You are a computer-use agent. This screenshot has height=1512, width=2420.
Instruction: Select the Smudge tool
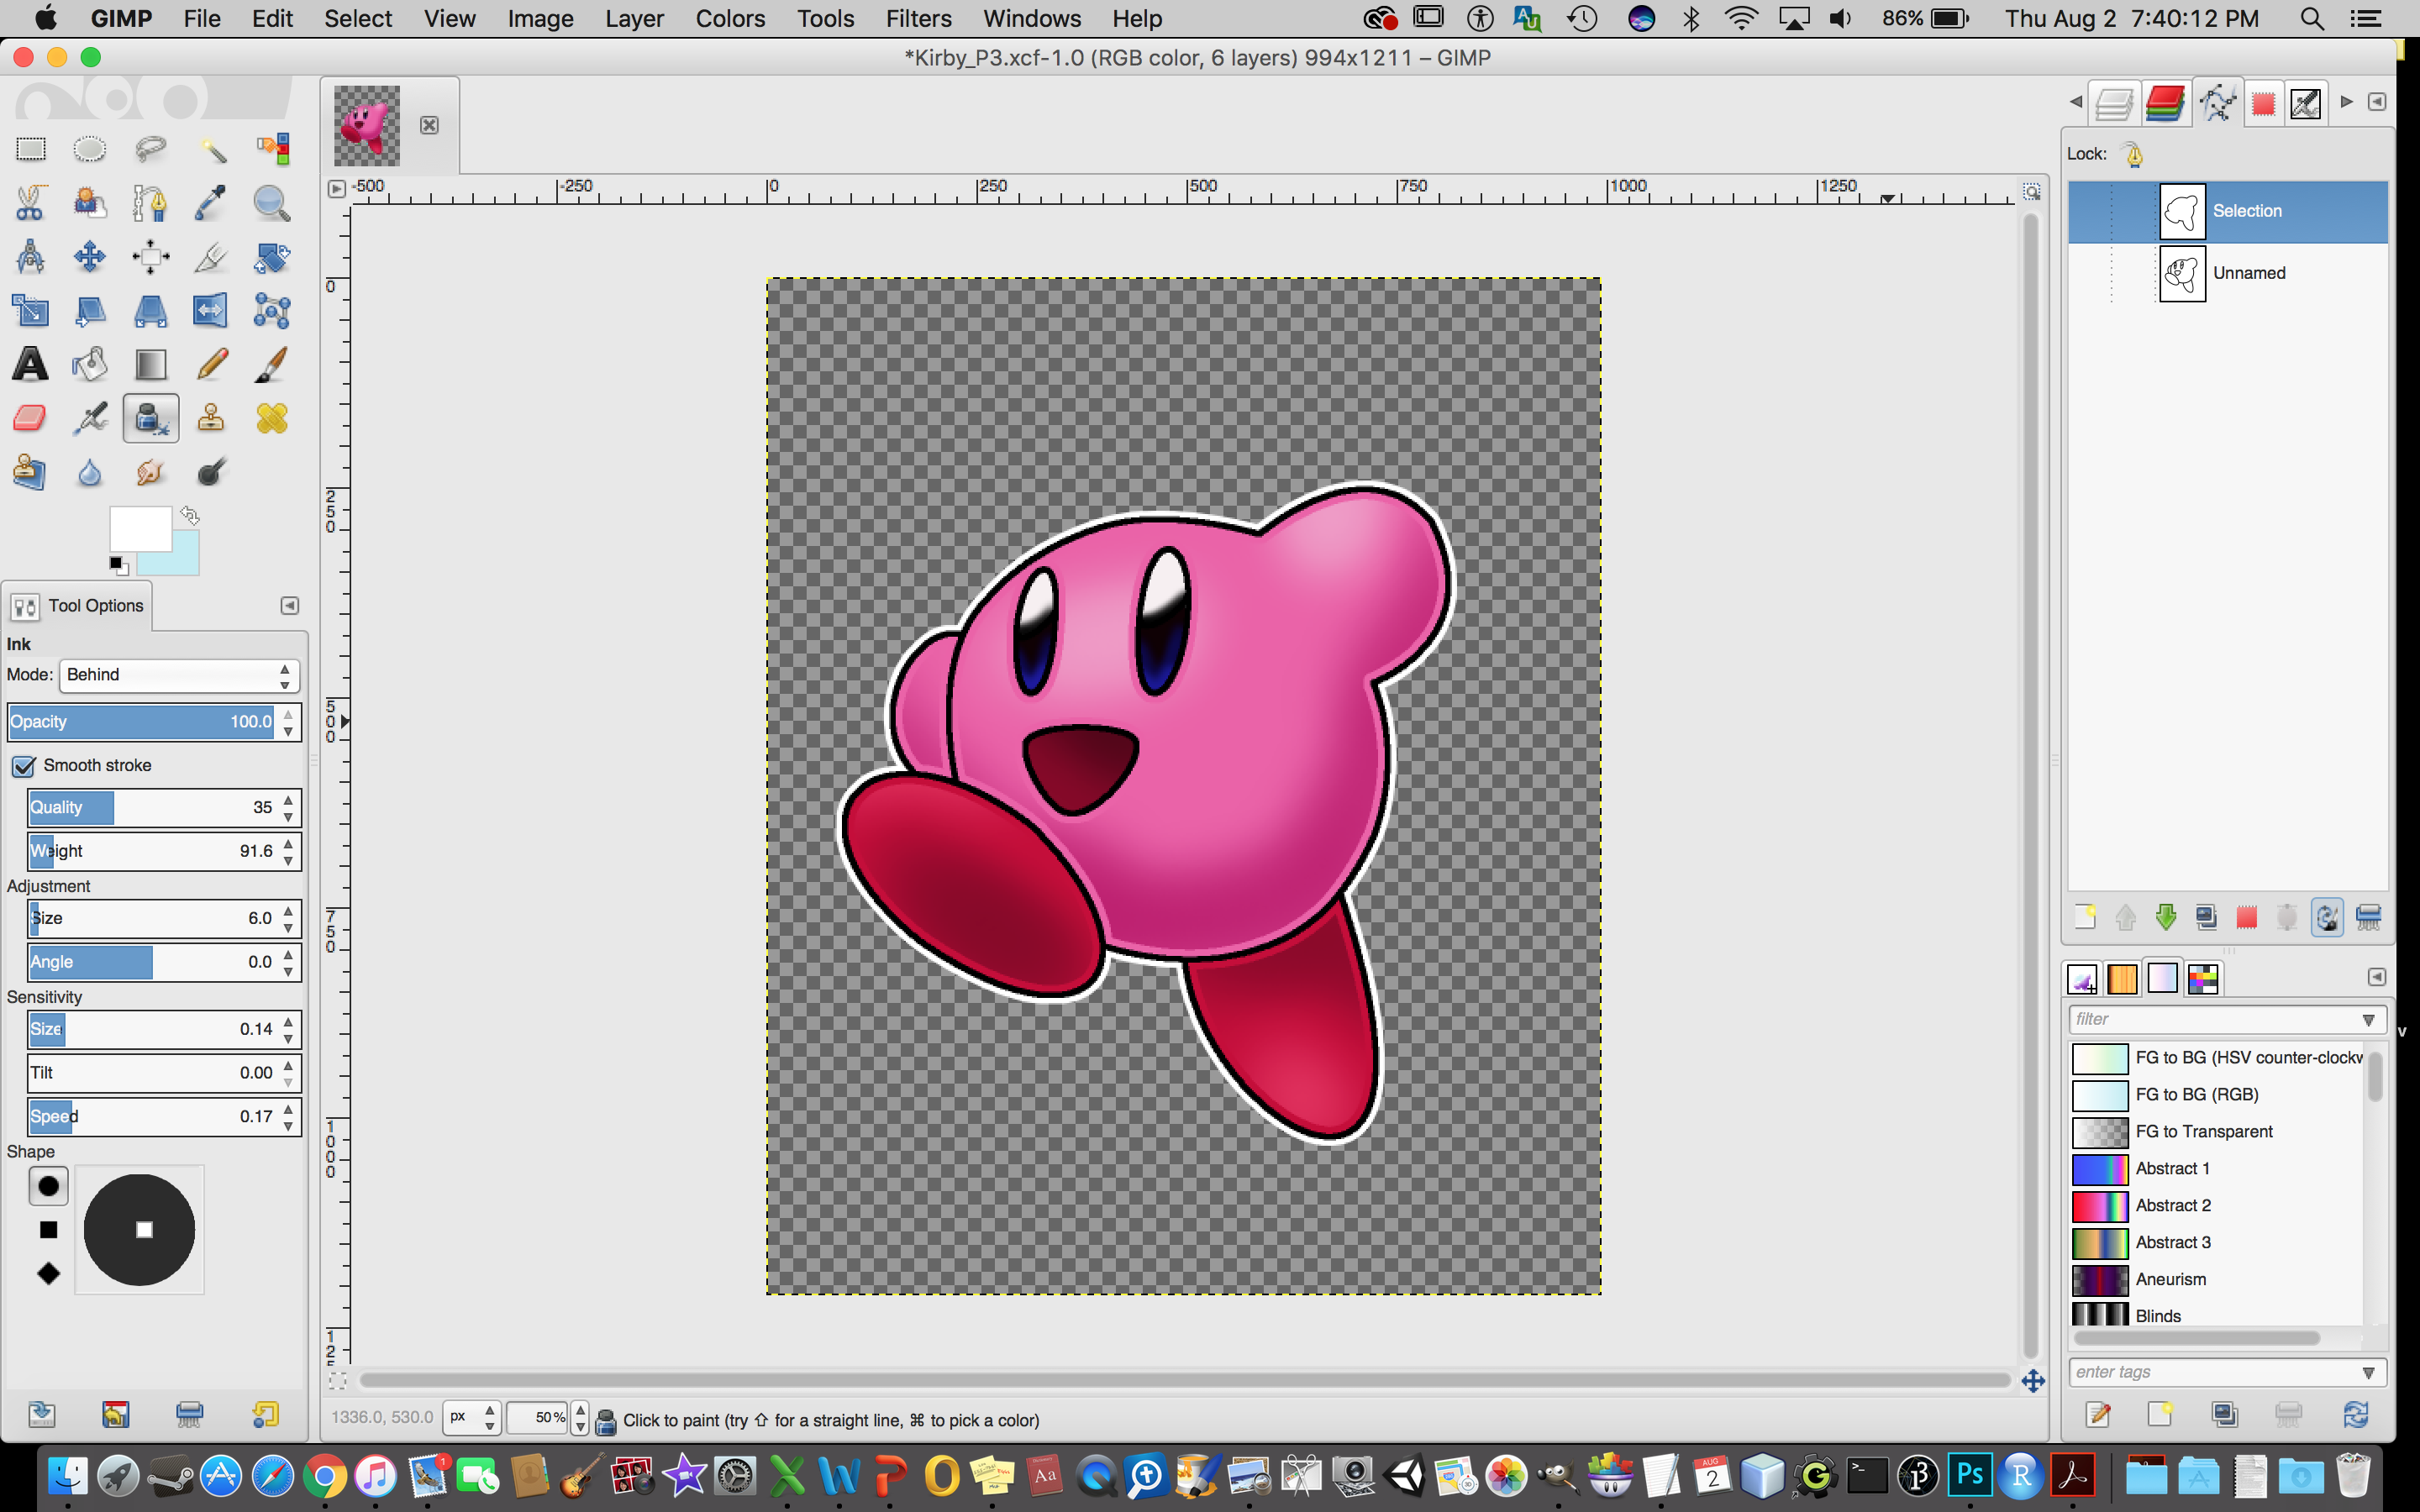pyautogui.click(x=151, y=472)
